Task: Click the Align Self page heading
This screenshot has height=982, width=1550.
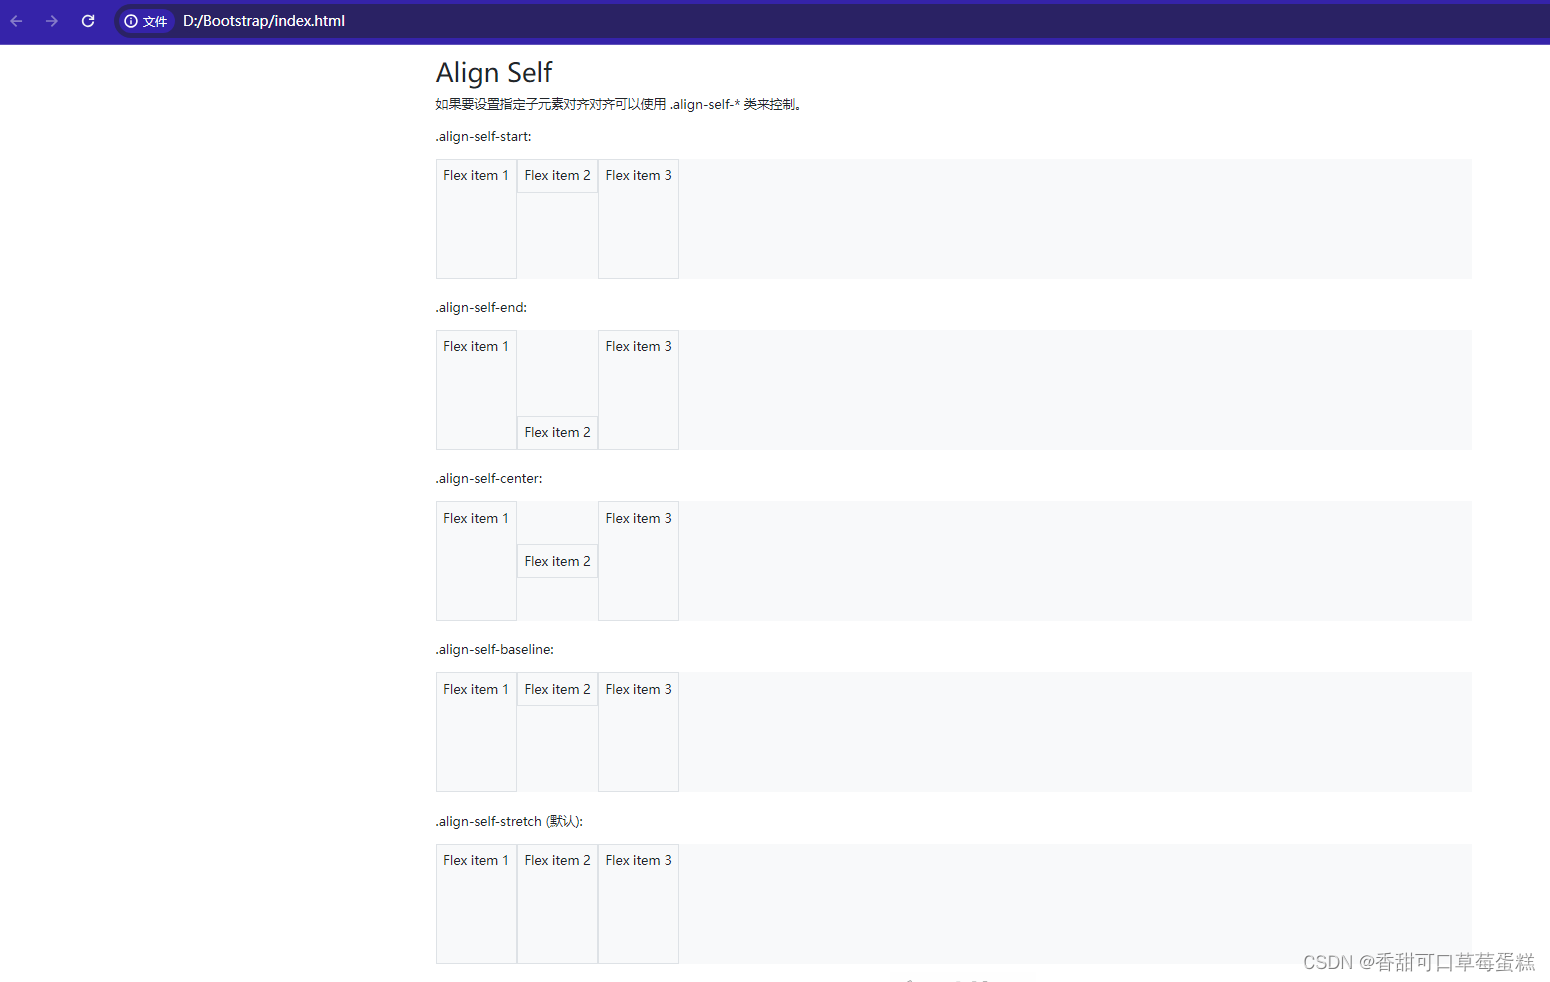Action: point(494,71)
